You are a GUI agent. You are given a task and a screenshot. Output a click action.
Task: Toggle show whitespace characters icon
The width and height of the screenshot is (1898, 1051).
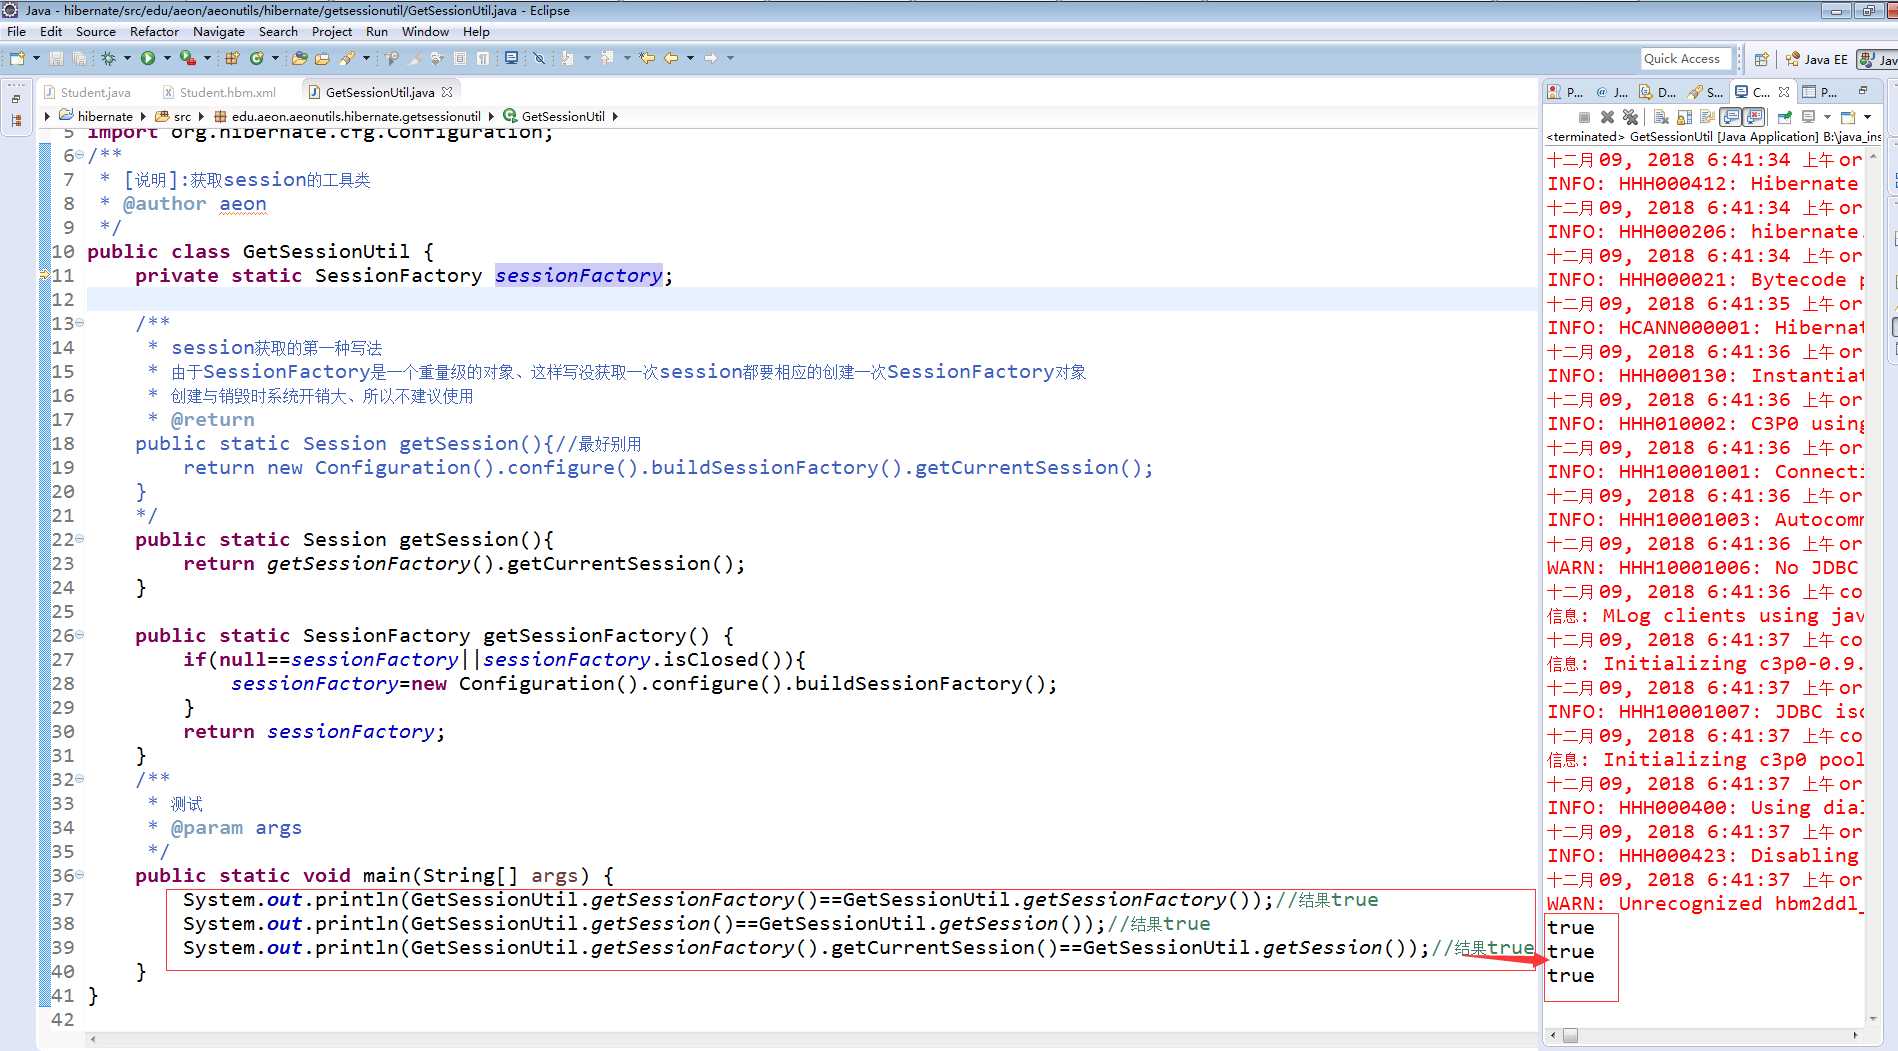[483, 58]
